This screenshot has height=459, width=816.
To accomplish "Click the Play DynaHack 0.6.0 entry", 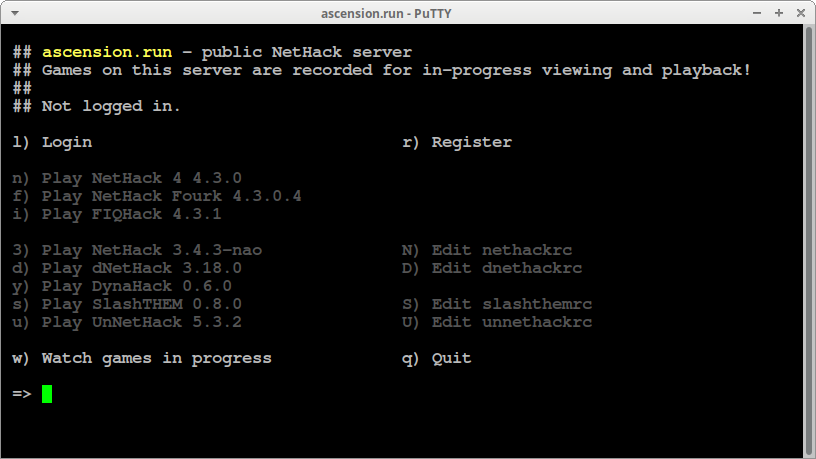I will click(x=122, y=286).
